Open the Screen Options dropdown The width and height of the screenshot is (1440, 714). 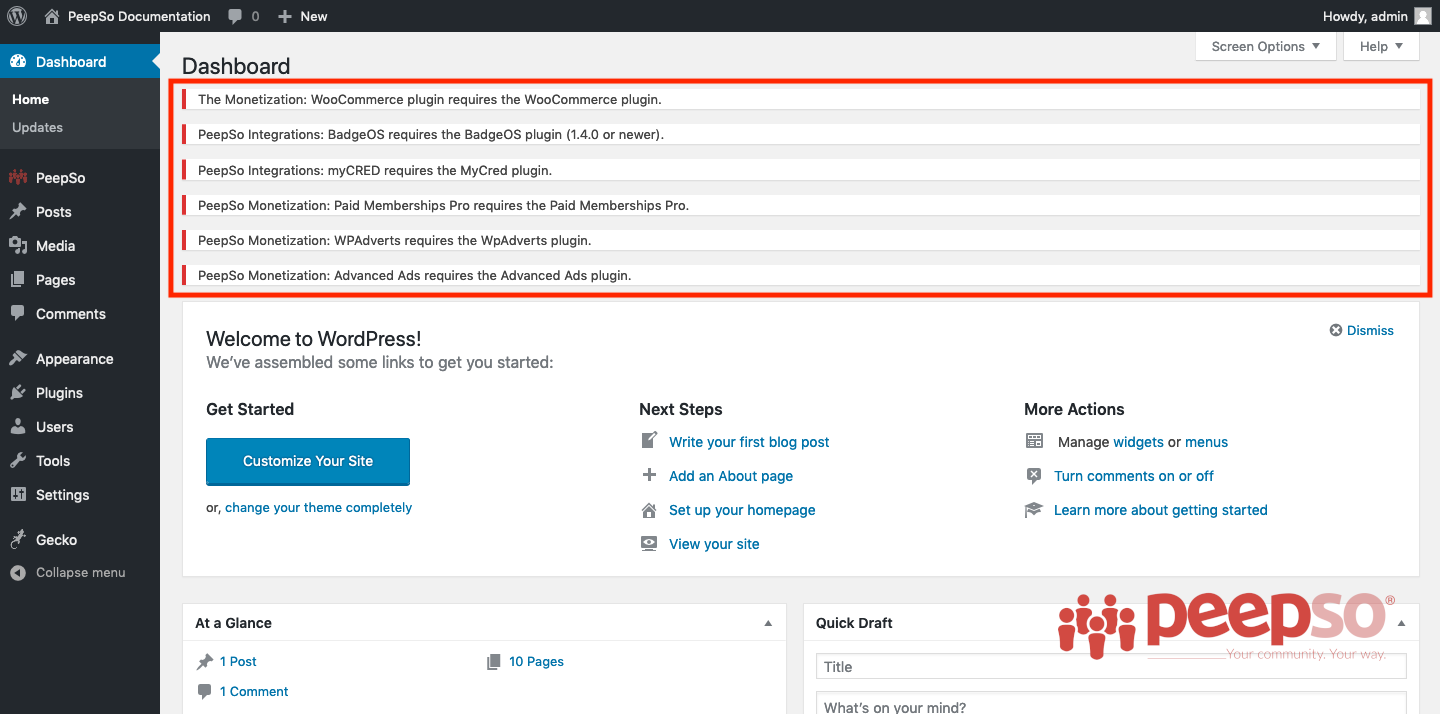coord(1266,46)
